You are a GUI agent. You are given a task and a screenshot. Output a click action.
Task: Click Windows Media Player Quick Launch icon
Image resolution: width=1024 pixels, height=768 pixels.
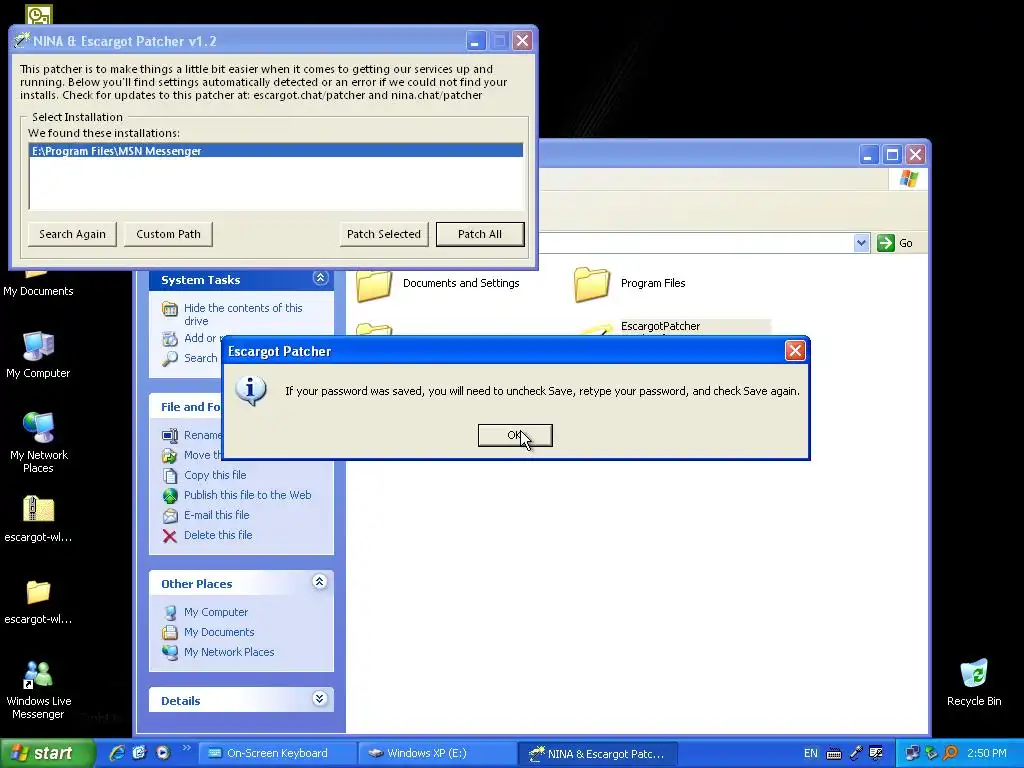point(163,753)
